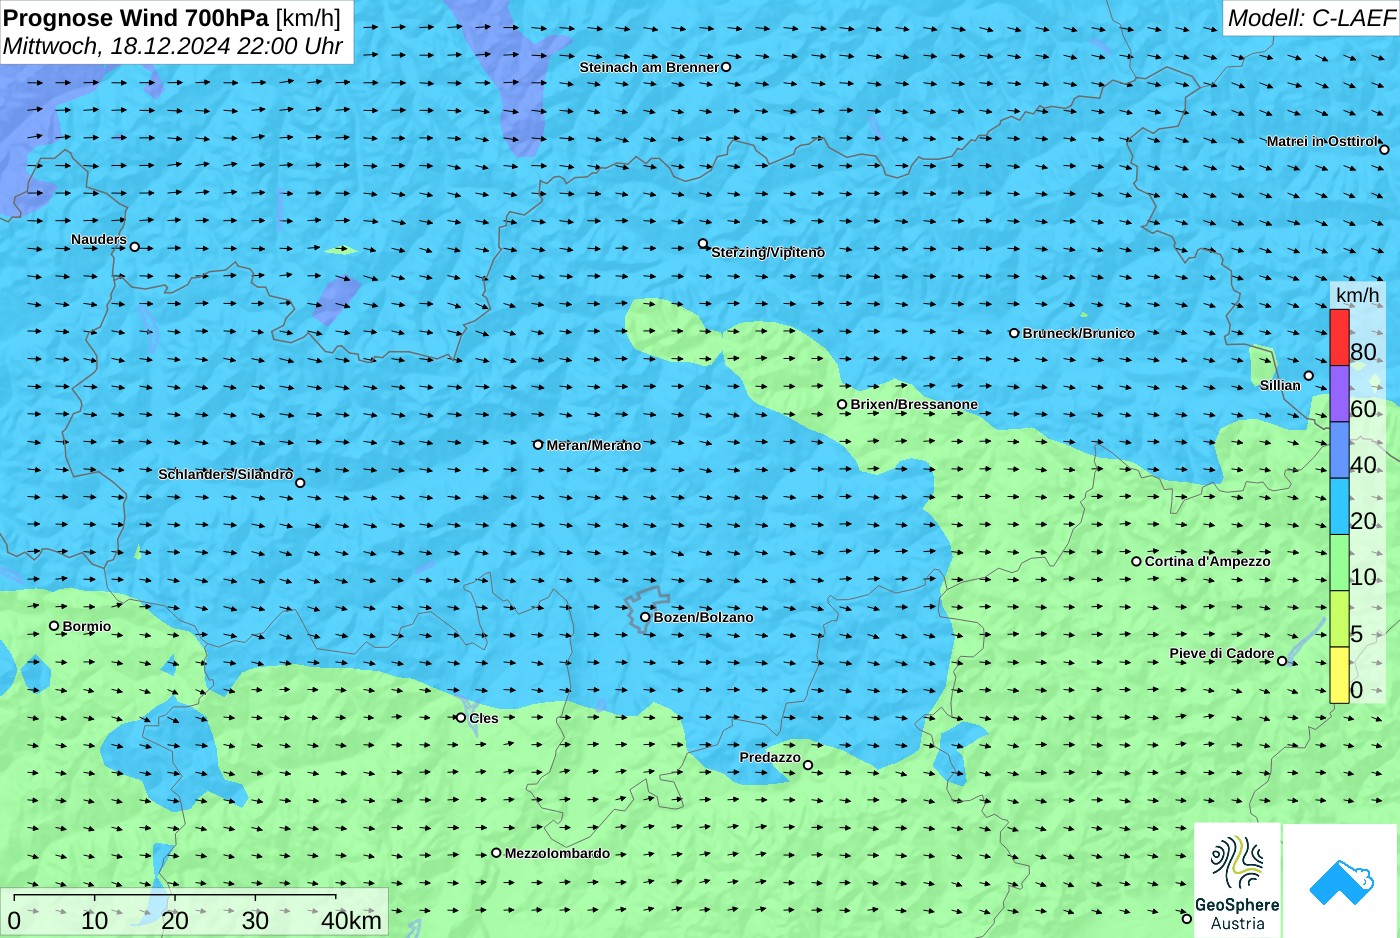Click the Meran/Merano location marker
Image resolution: width=1400 pixels, height=938 pixels.
(538, 445)
